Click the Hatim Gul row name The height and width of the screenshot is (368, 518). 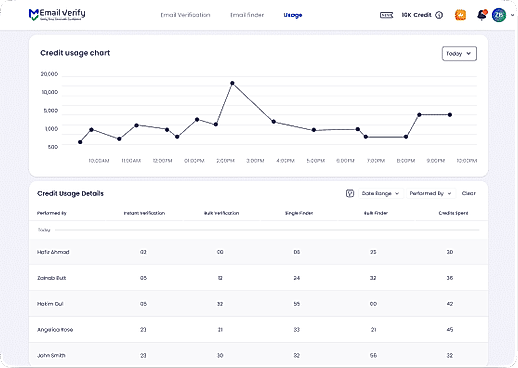click(50, 304)
